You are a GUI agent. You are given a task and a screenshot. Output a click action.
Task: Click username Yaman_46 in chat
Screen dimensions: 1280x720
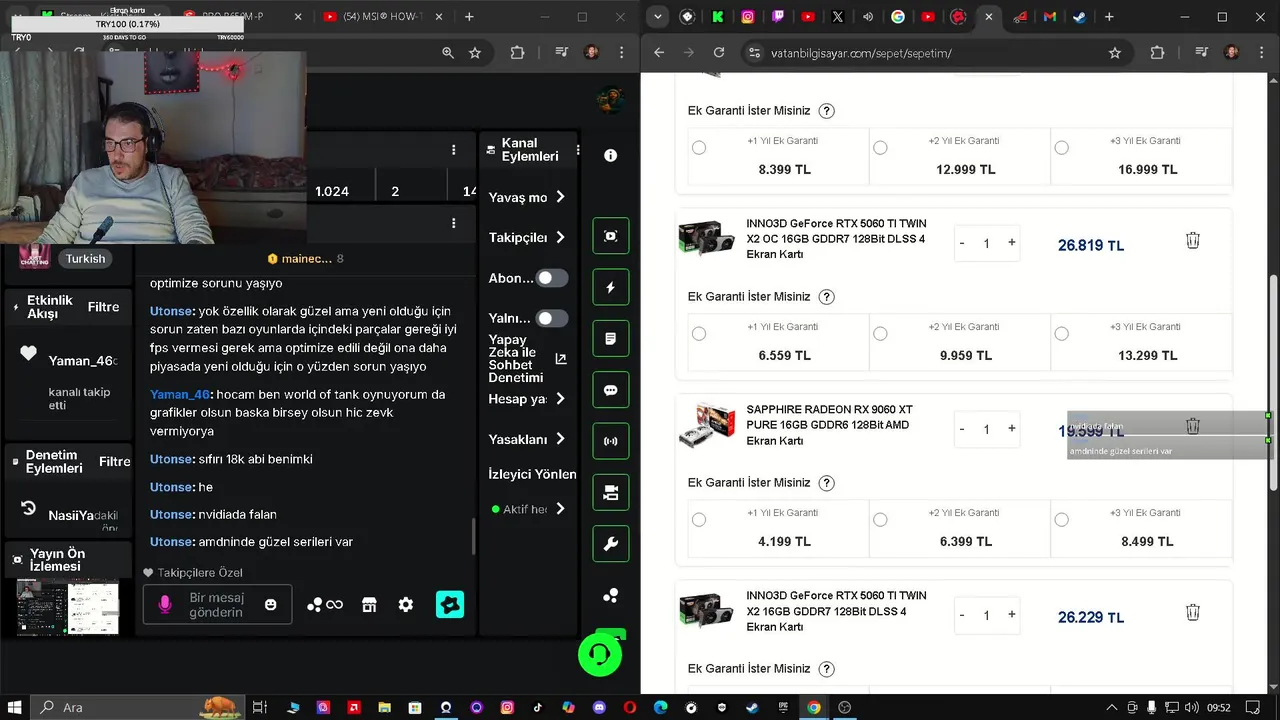click(180, 394)
